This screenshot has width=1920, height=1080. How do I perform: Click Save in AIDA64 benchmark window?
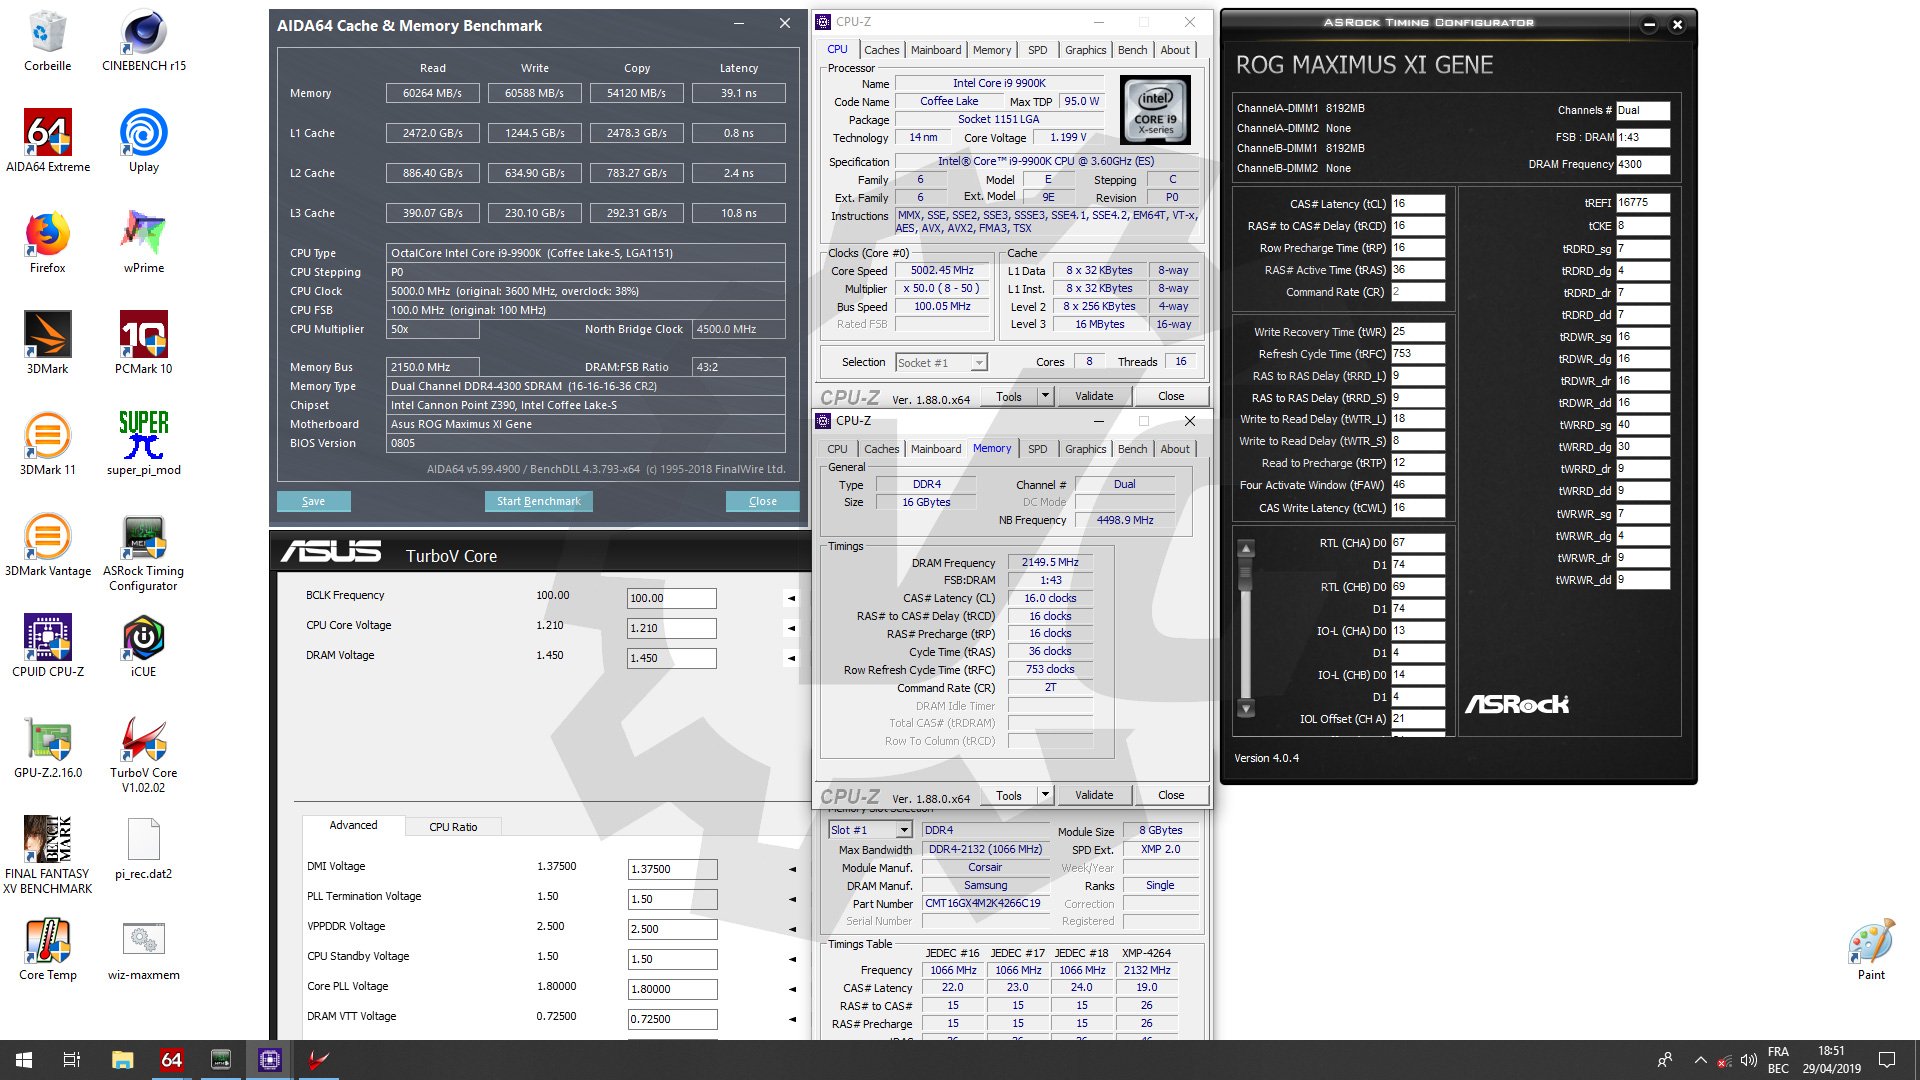pyautogui.click(x=313, y=501)
